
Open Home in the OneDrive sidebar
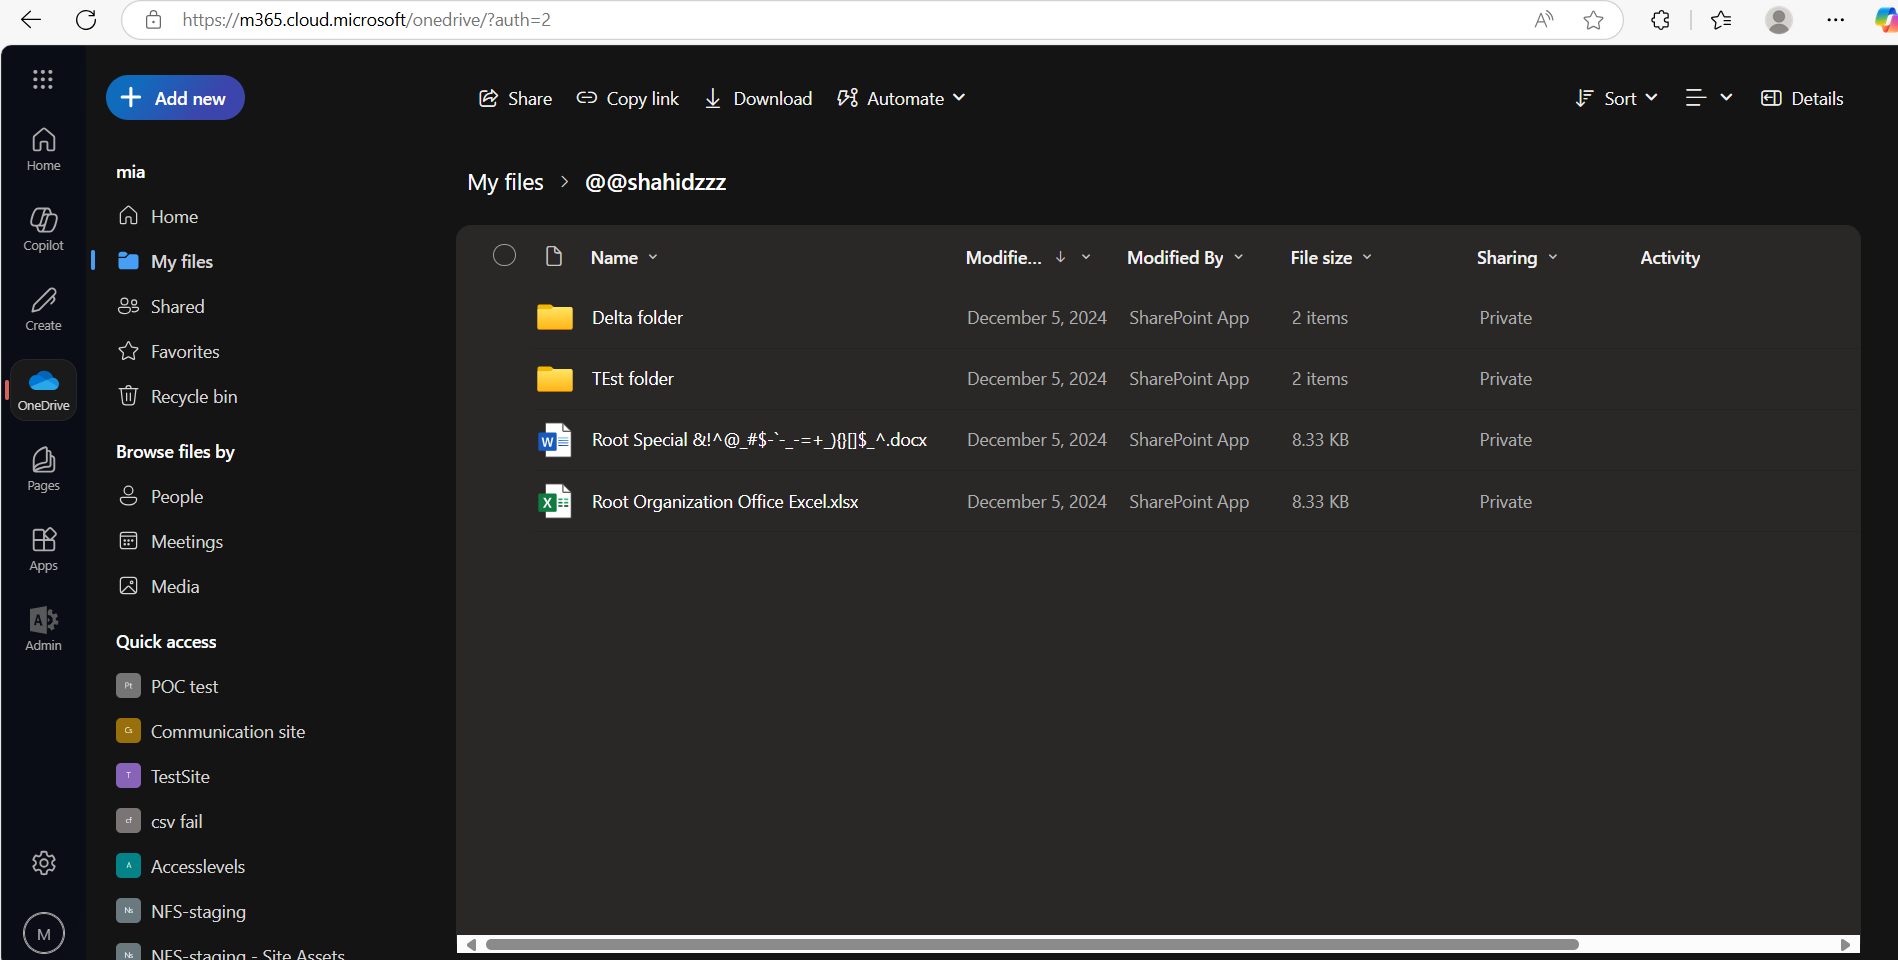174,216
